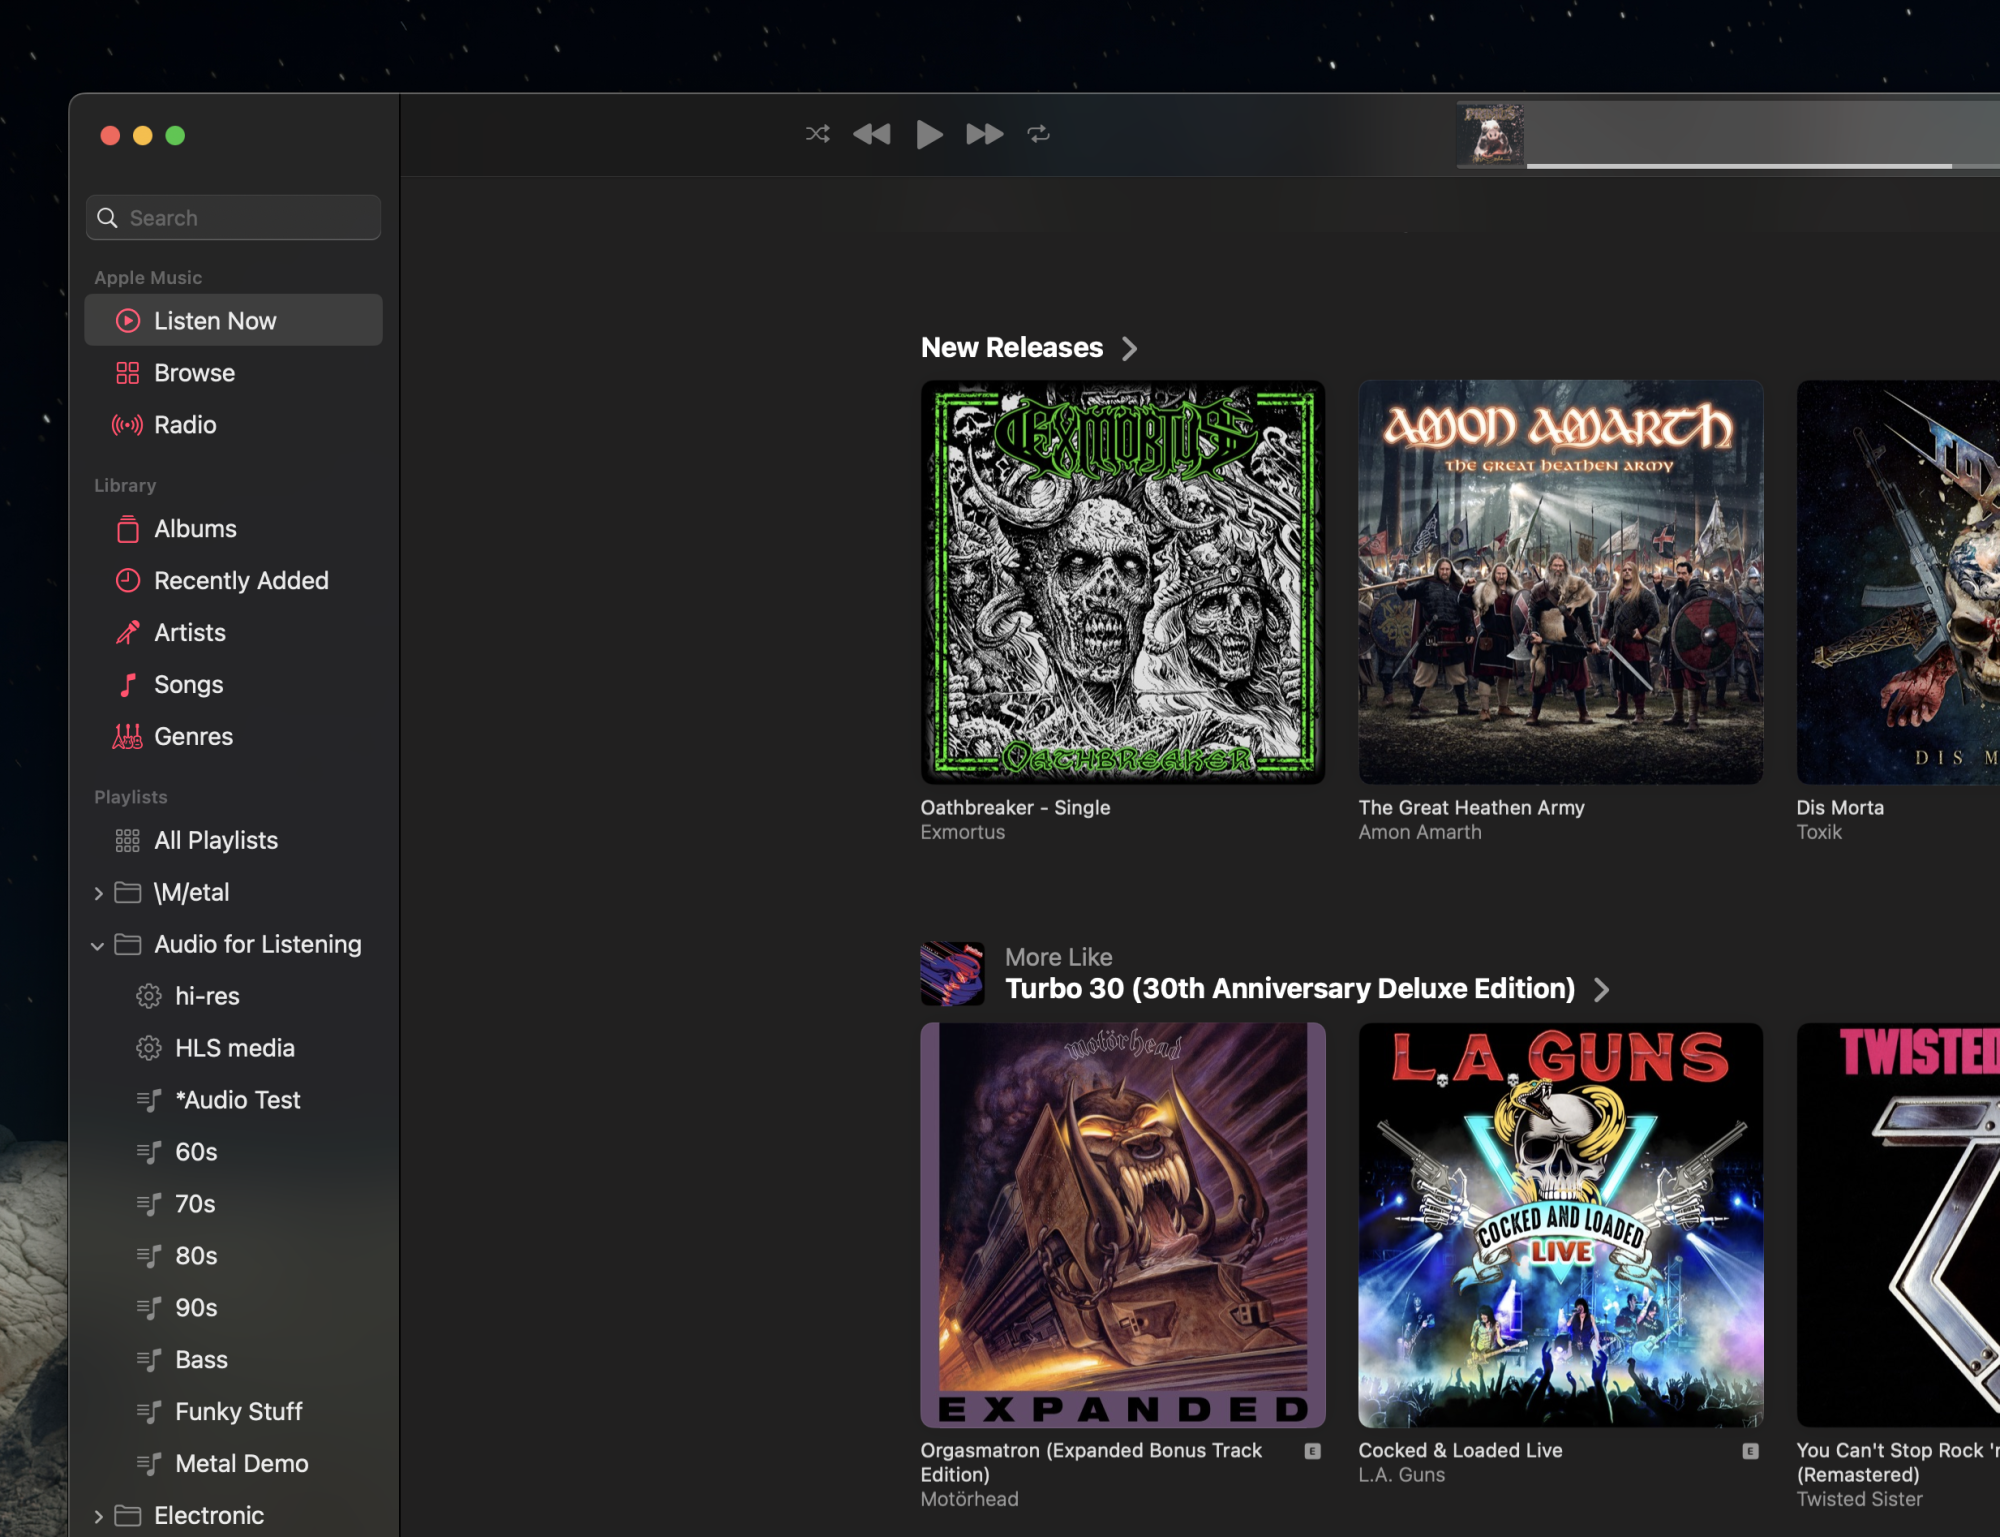
Task: Open the 60s playlist
Action: pyautogui.click(x=234, y=1152)
